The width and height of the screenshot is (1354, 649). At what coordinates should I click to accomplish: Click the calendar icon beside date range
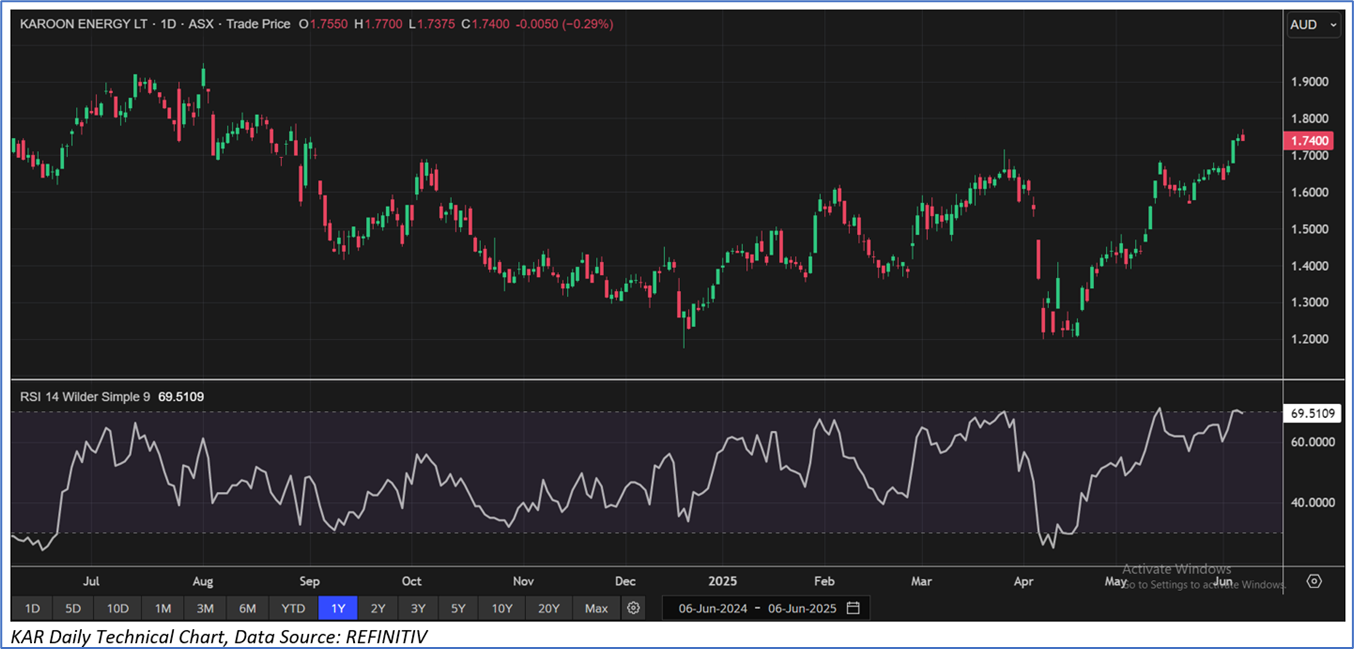853,608
